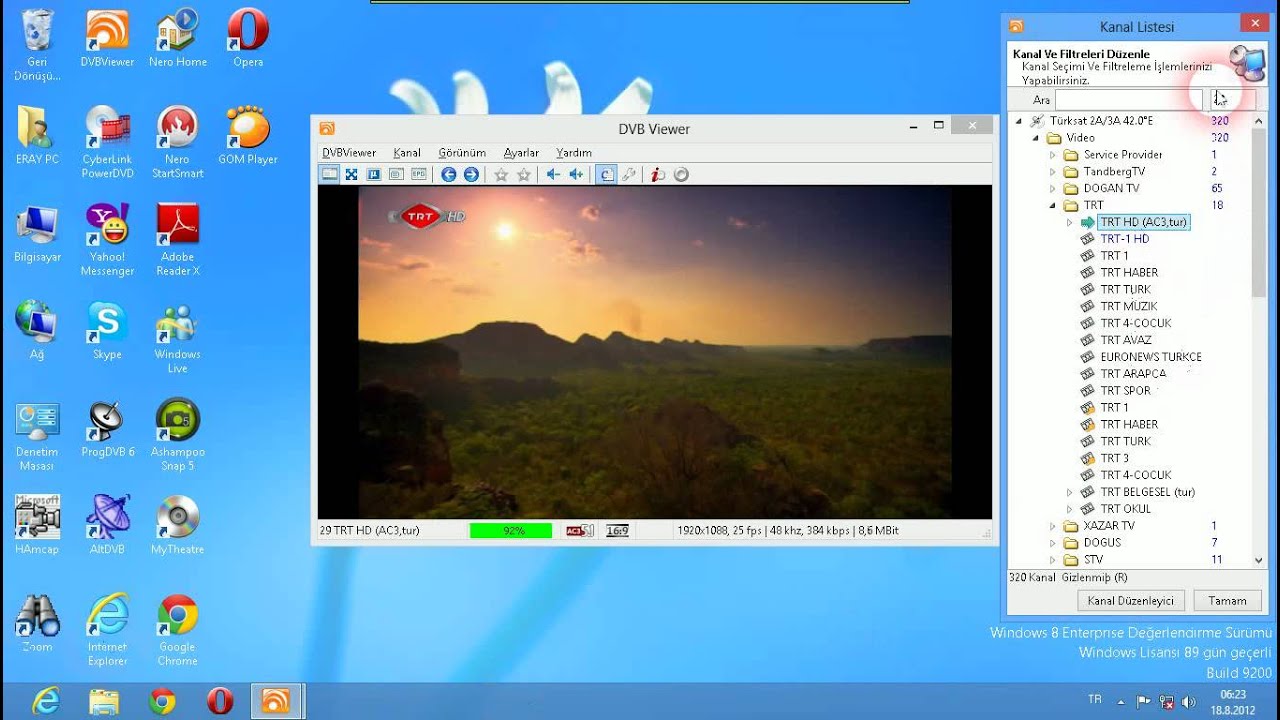This screenshot has height=720, width=1280.
Task: Raise volume with the speaker plus icon
Action: pos(576,174)
